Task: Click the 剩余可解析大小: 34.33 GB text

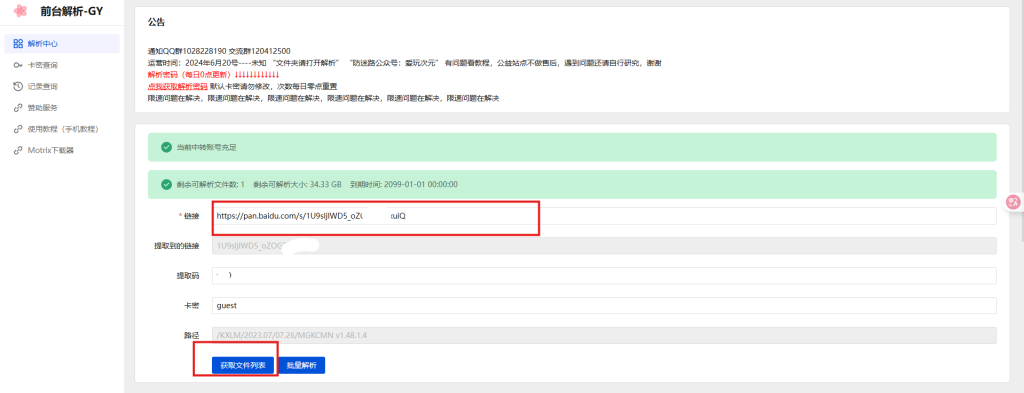Action: click(x=297, y=184)
